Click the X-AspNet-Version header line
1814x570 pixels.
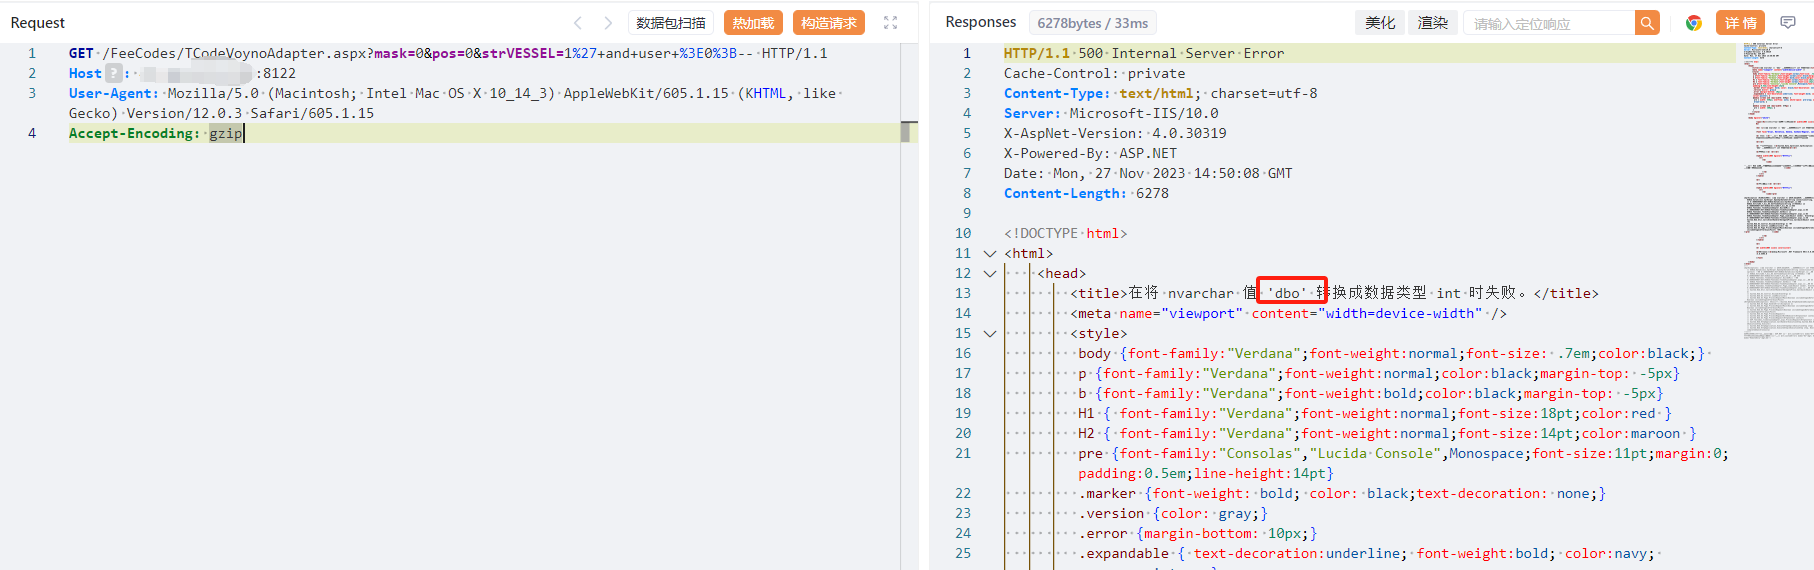coord(1115,133)
